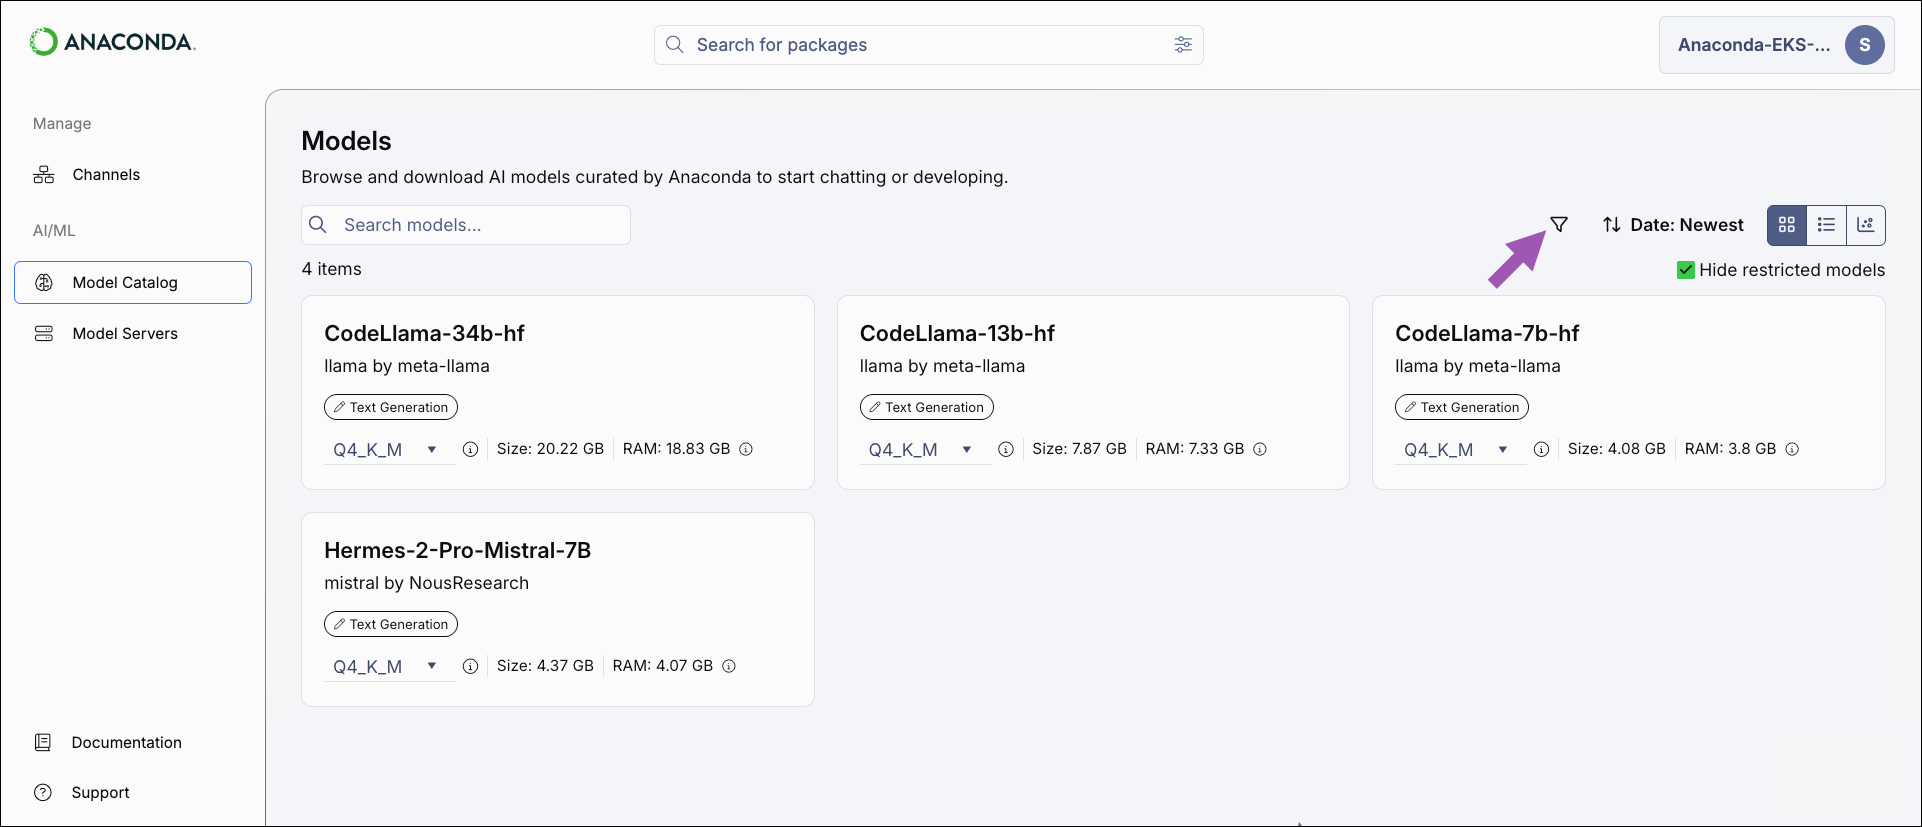Expand quantization dropdown for CodeLlama-34b-hf
1922x827 pixels.
click(389, 450)
